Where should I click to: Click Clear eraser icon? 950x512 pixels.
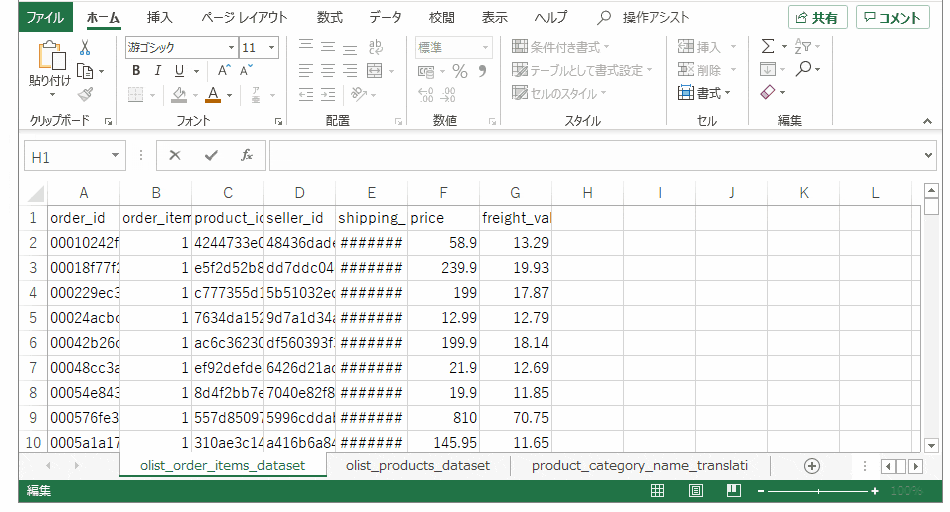(768, 92)
